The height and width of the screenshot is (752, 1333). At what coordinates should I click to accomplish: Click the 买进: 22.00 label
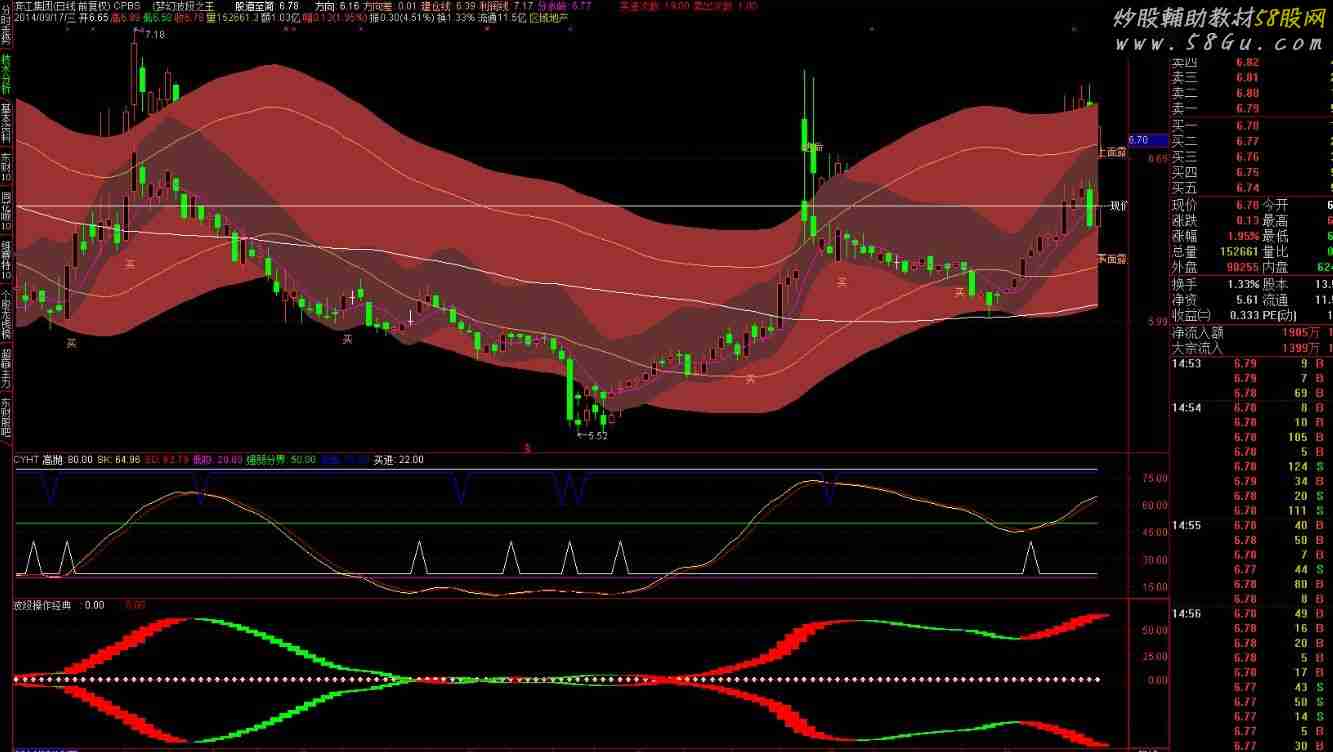tap(398, 460)
